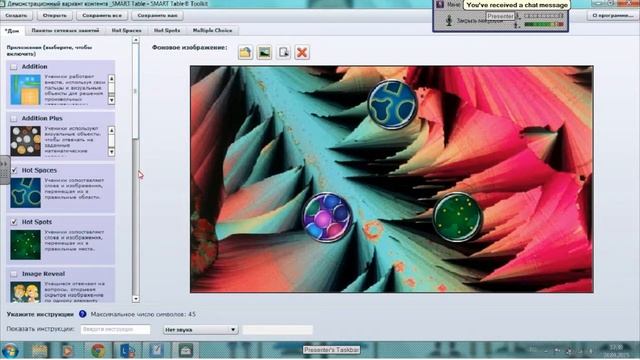Image resolution: width=640 pixels, height=360 pixels.
Task: Switch to the Multiple Choice tab
Action: [x=212, y=31]
